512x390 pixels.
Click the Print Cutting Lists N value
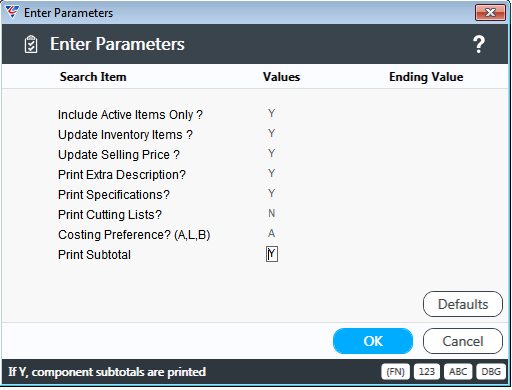[x=271, y=213]
